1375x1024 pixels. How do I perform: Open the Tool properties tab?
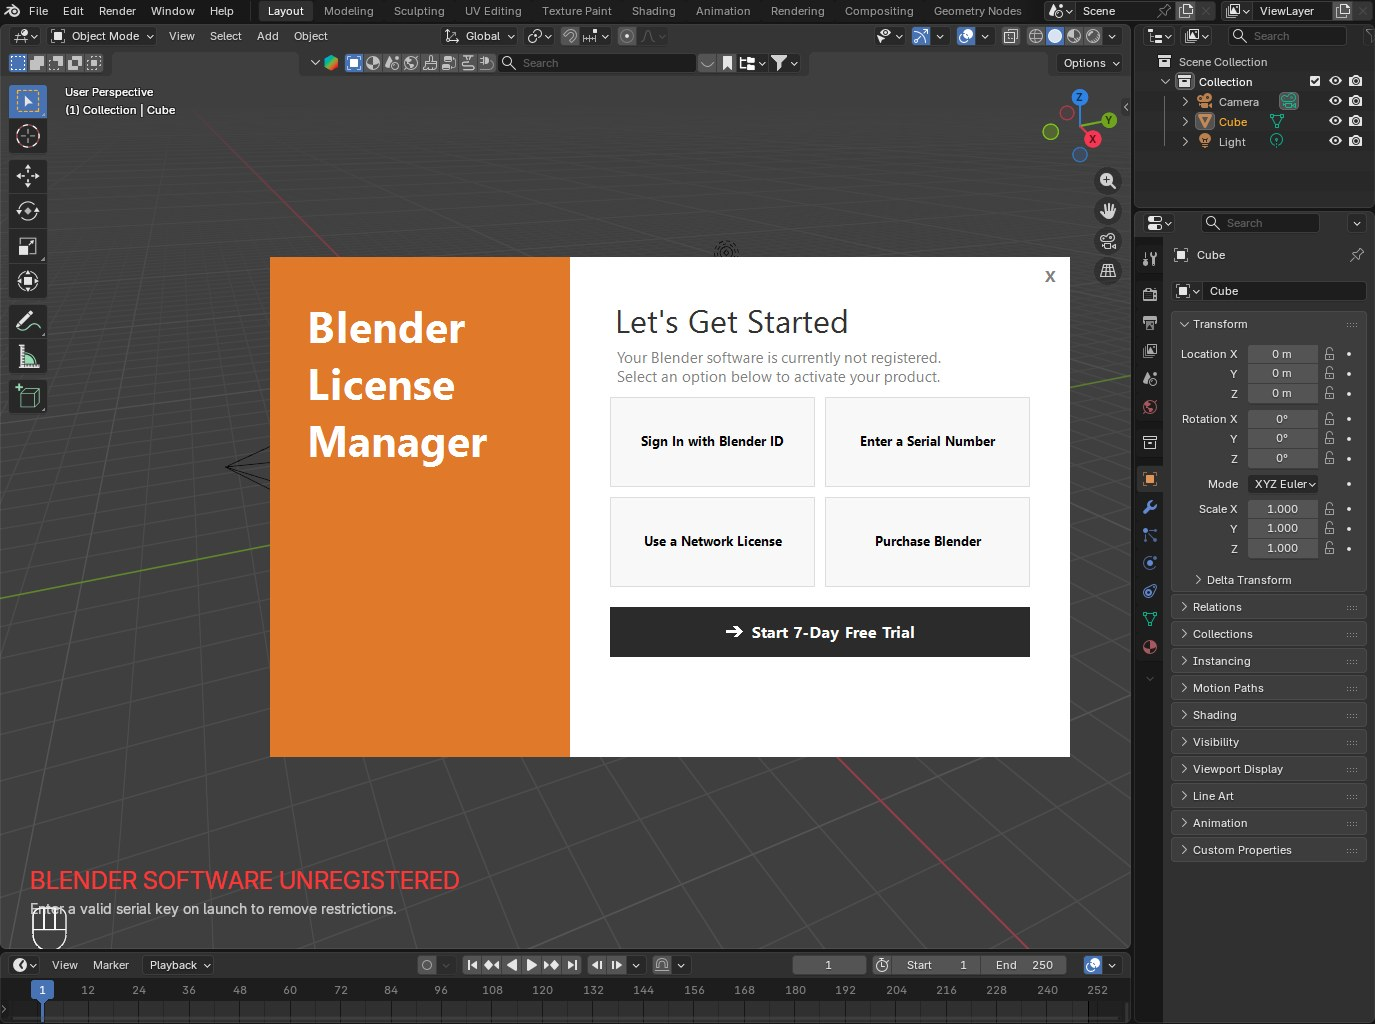pyautogui.click(x=1150, y=259)
